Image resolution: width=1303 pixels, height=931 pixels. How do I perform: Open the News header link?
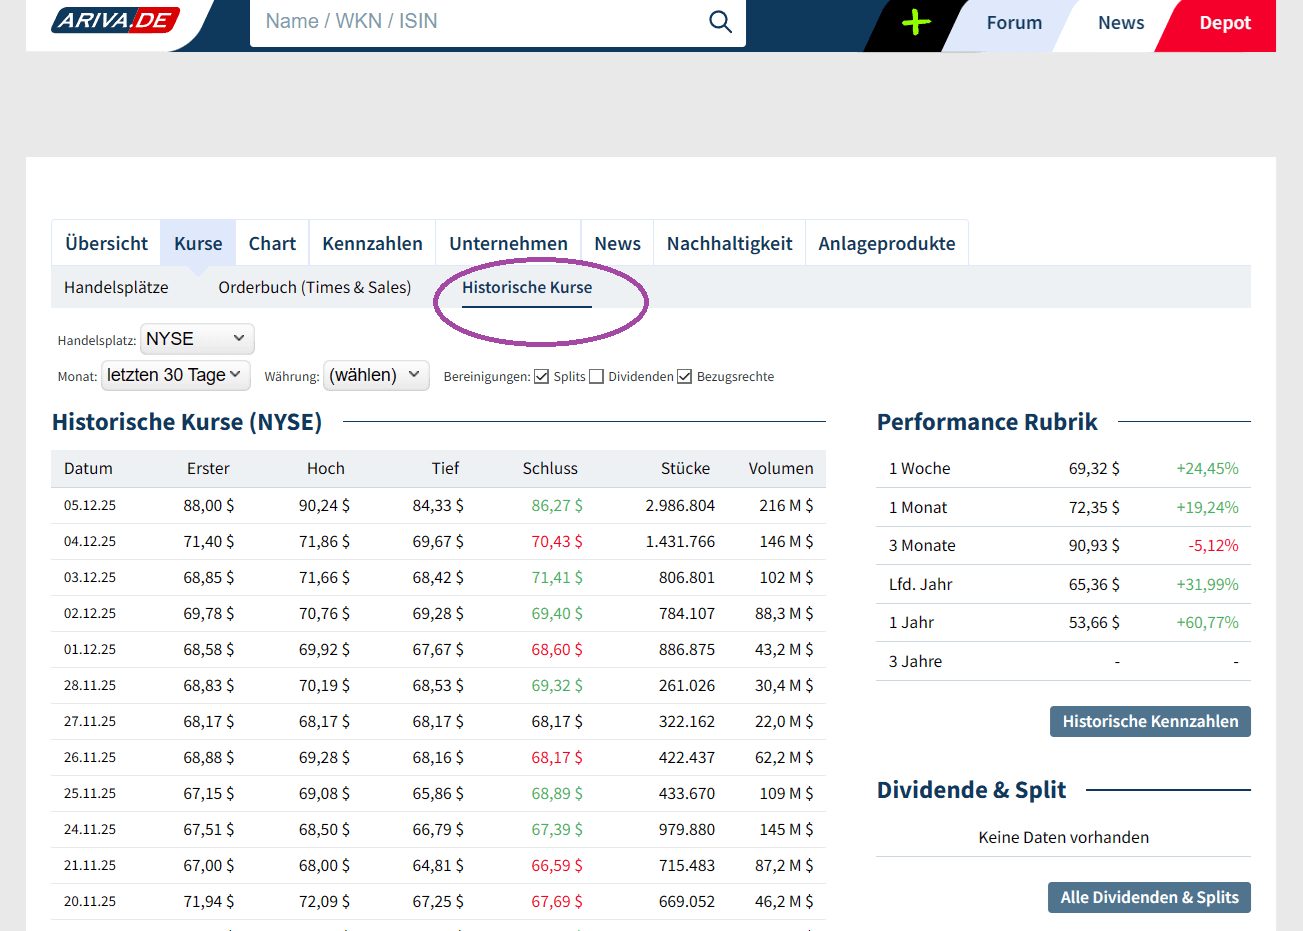(x=1121, y=23)
